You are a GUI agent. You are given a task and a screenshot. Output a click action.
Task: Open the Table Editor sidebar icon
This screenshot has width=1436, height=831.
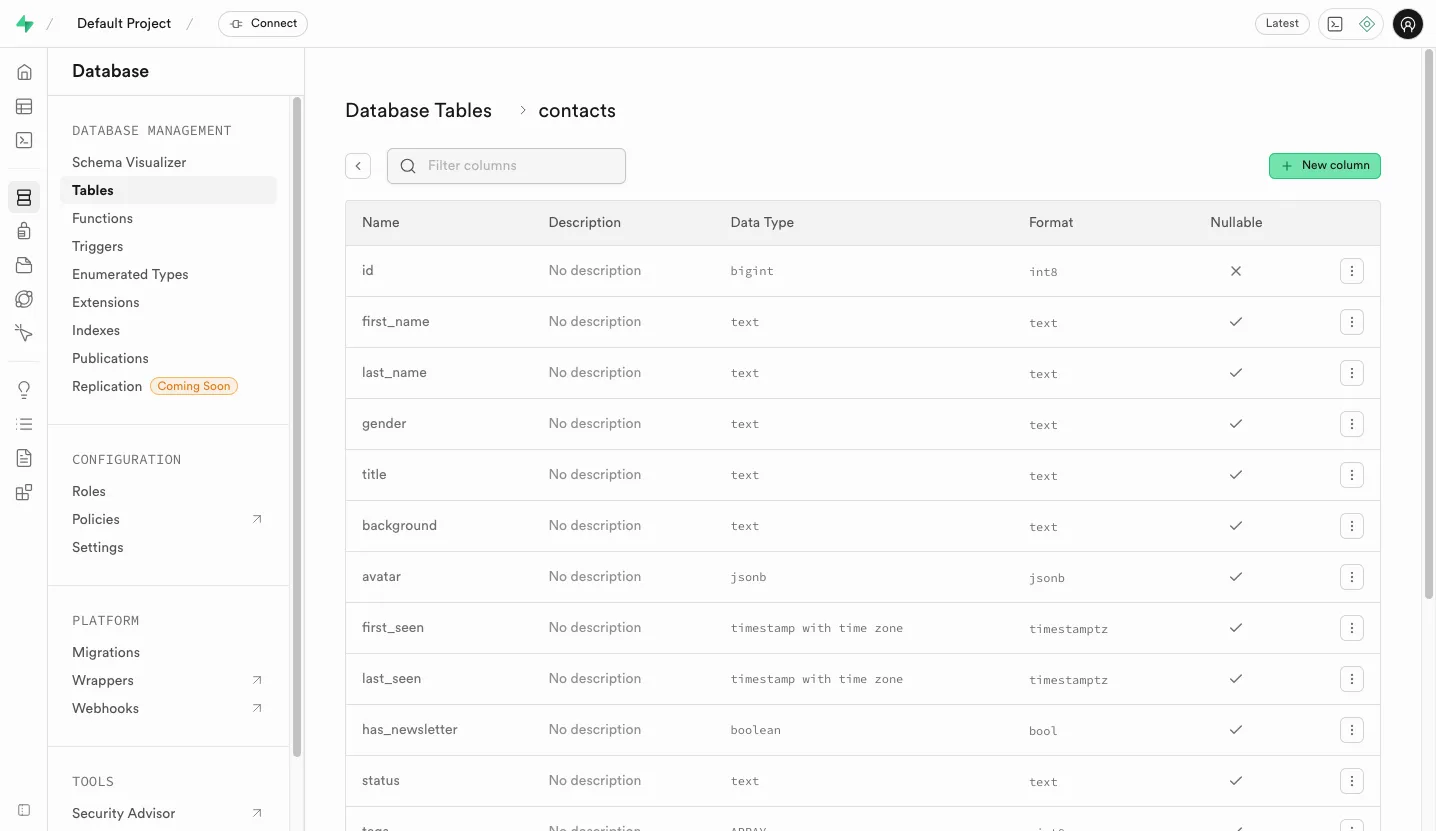[24, 106]
